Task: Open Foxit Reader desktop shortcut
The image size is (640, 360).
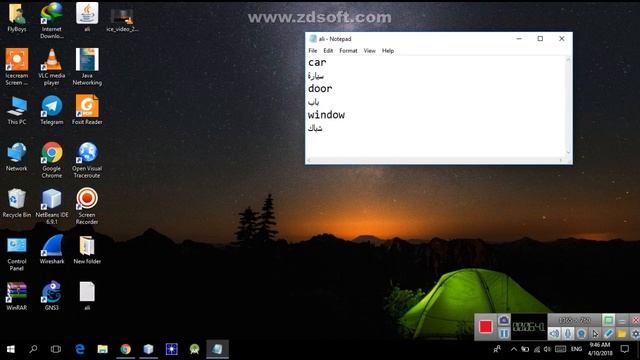Action: coord(87,110)
